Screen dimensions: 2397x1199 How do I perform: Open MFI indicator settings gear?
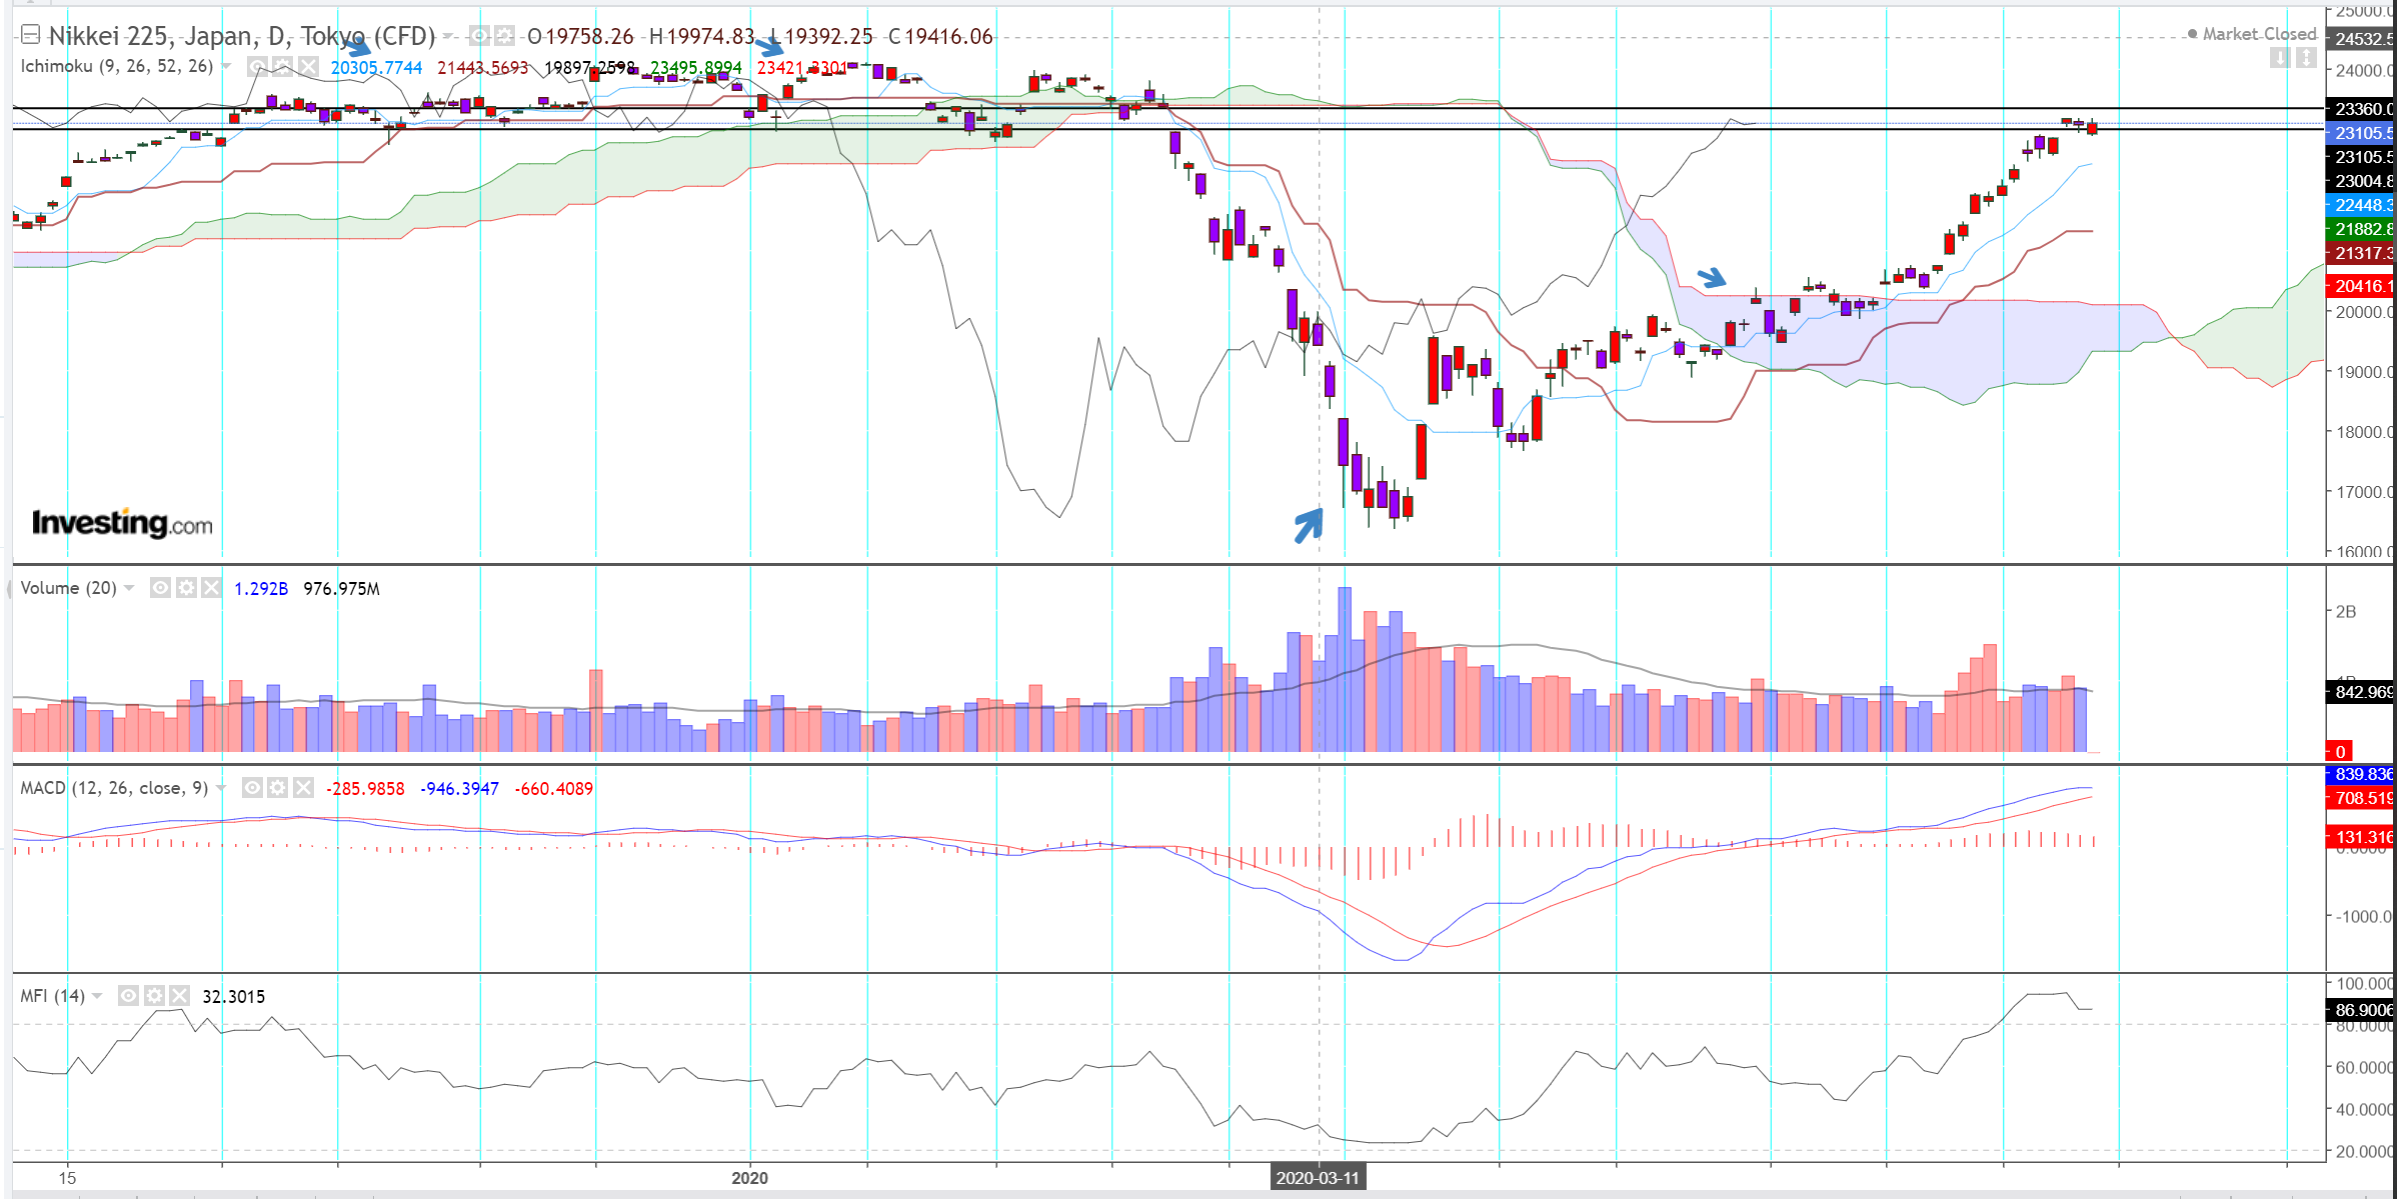[x=154, y=996]
